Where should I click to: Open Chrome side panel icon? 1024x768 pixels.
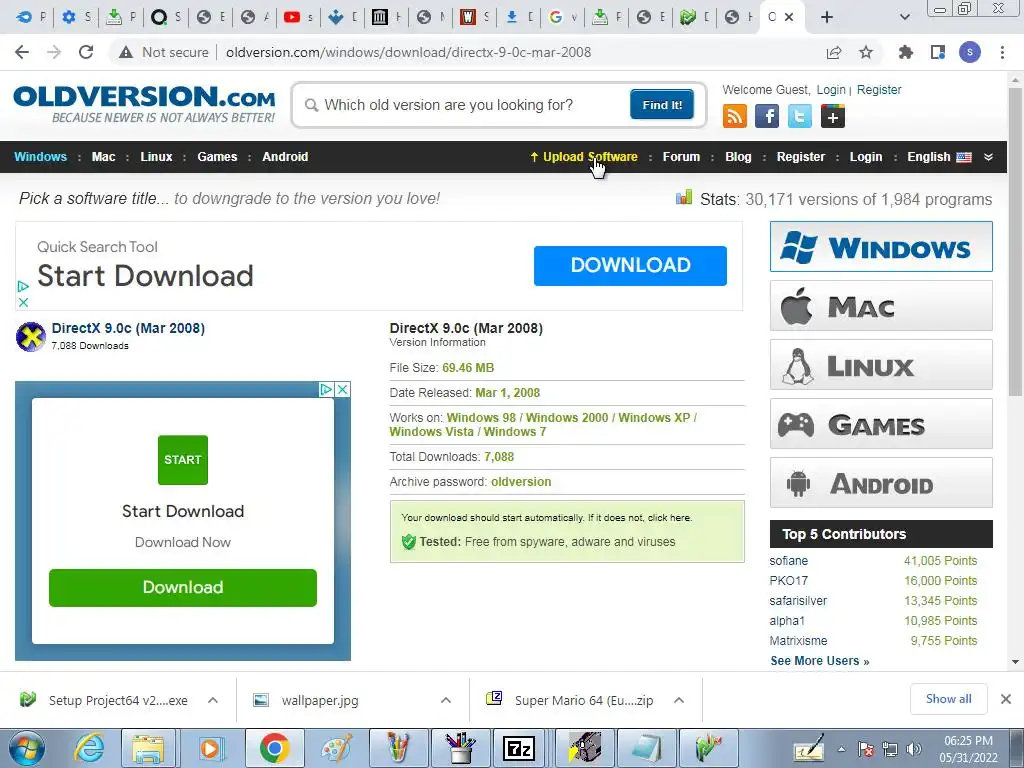[x=938, y=52]
